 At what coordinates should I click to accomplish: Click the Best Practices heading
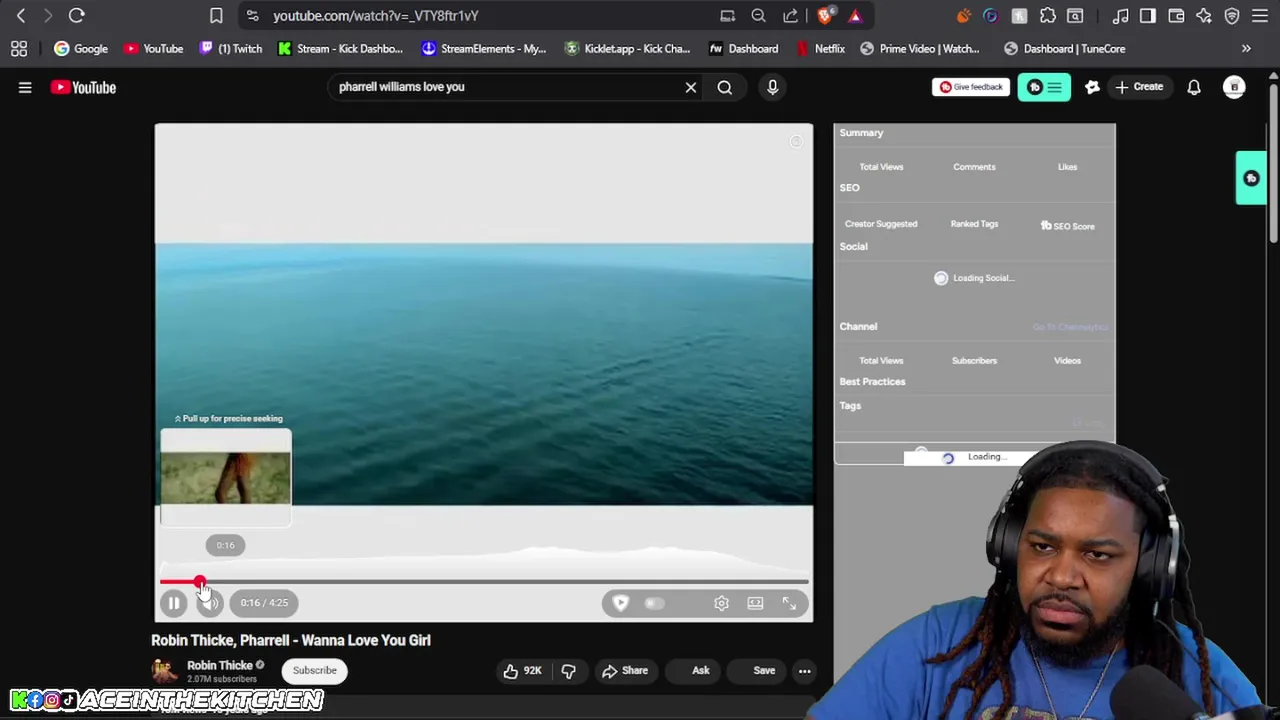(x=872, y=382)
